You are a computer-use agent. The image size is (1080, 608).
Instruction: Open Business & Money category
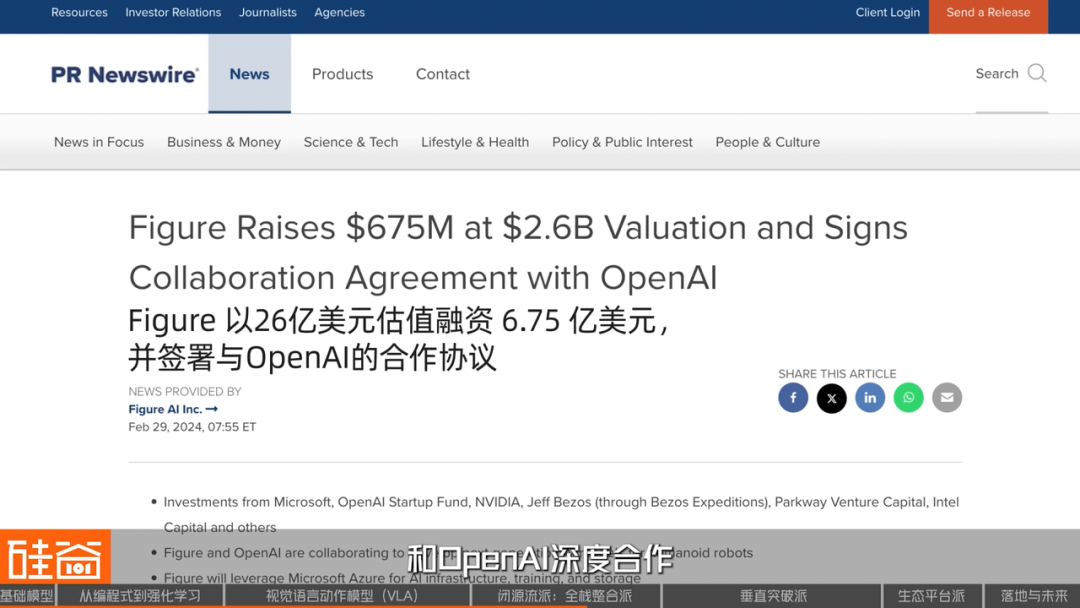click(x=224, y=142)
